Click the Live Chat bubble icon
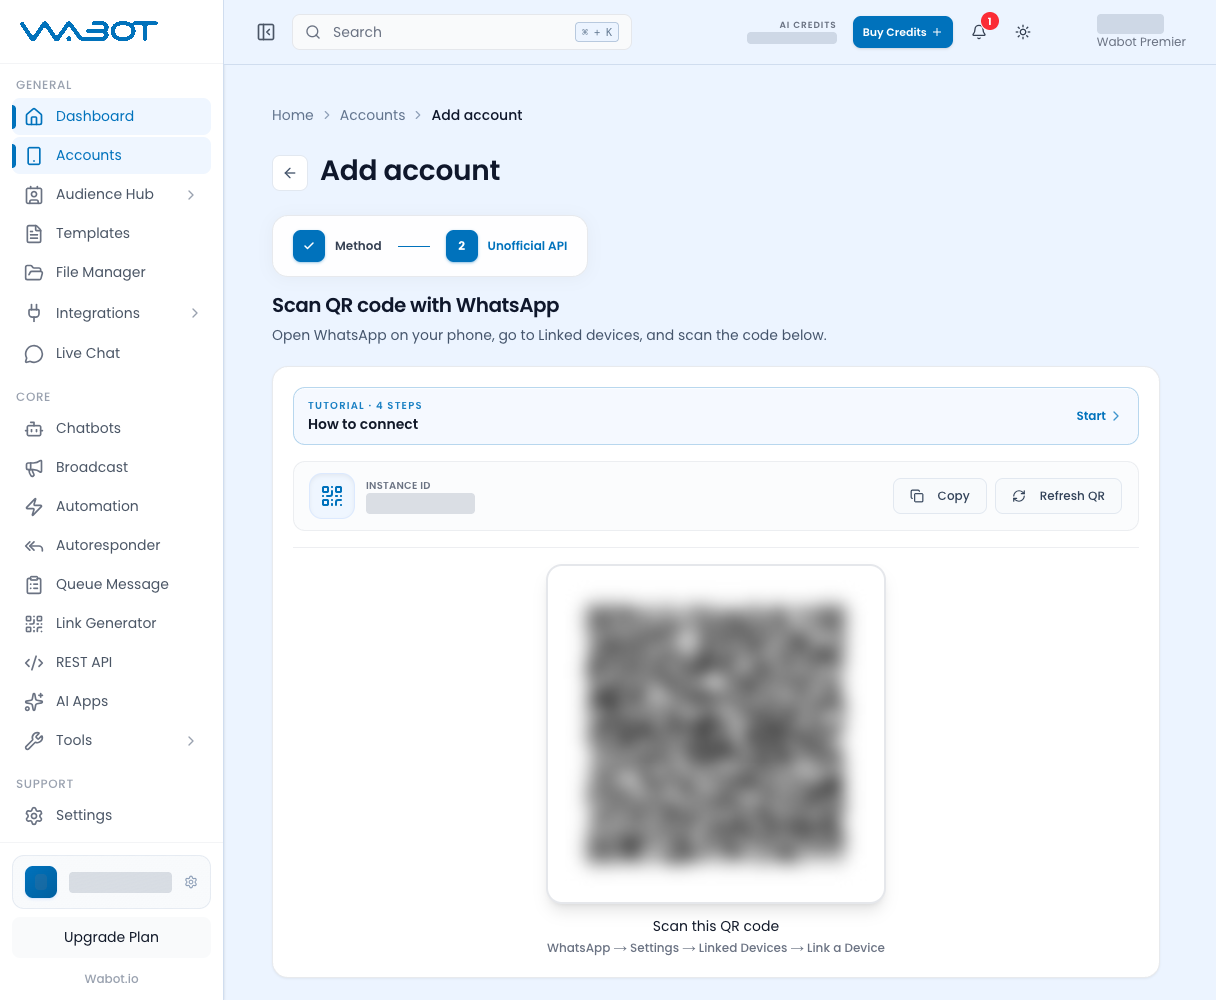 34,353
